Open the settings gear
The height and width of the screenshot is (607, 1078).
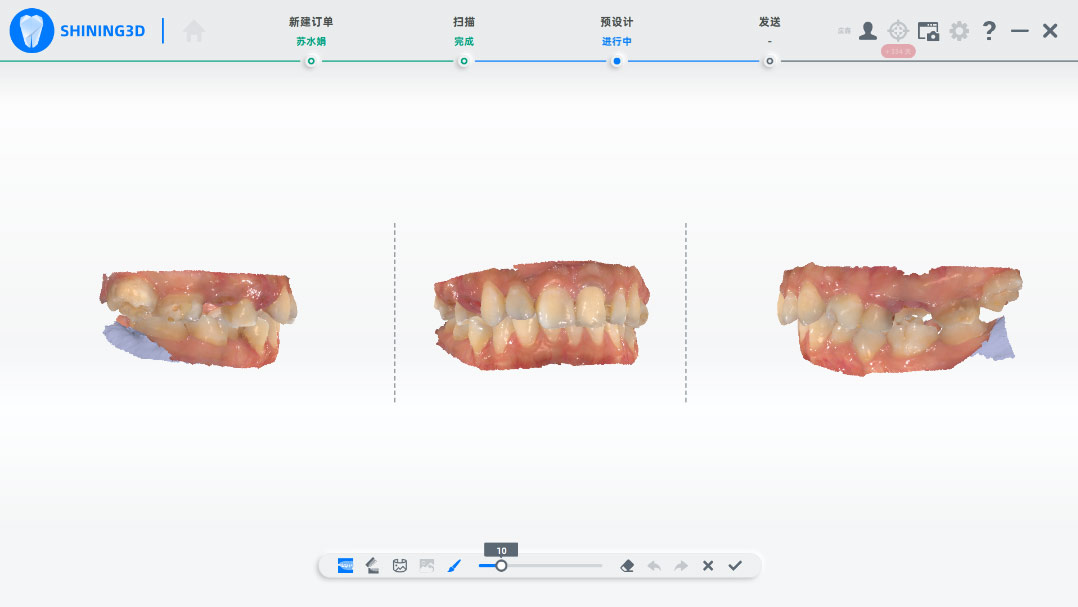(x=959, y=31)
